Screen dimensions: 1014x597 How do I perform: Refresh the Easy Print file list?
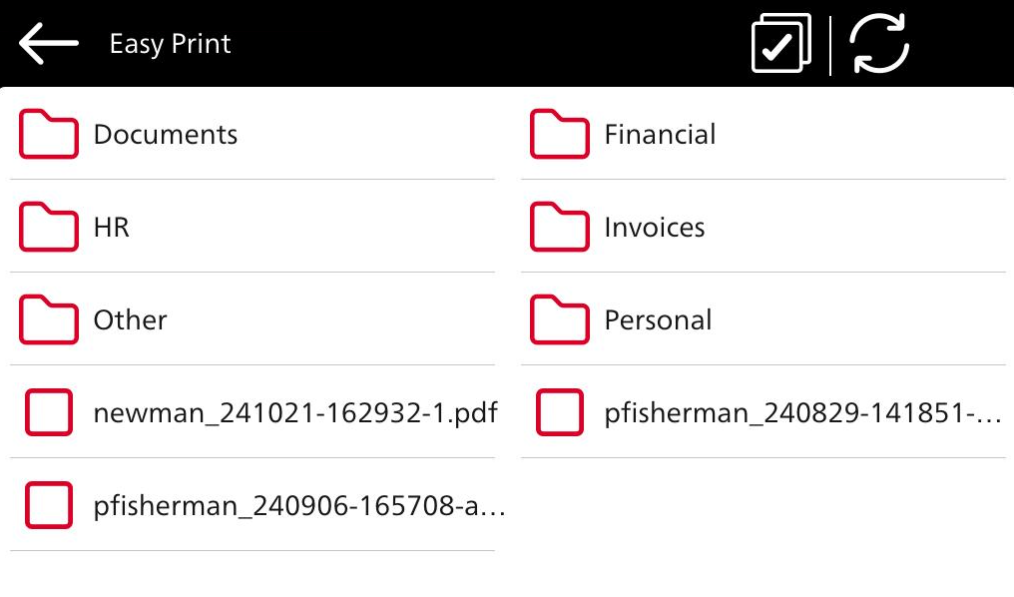879,45
